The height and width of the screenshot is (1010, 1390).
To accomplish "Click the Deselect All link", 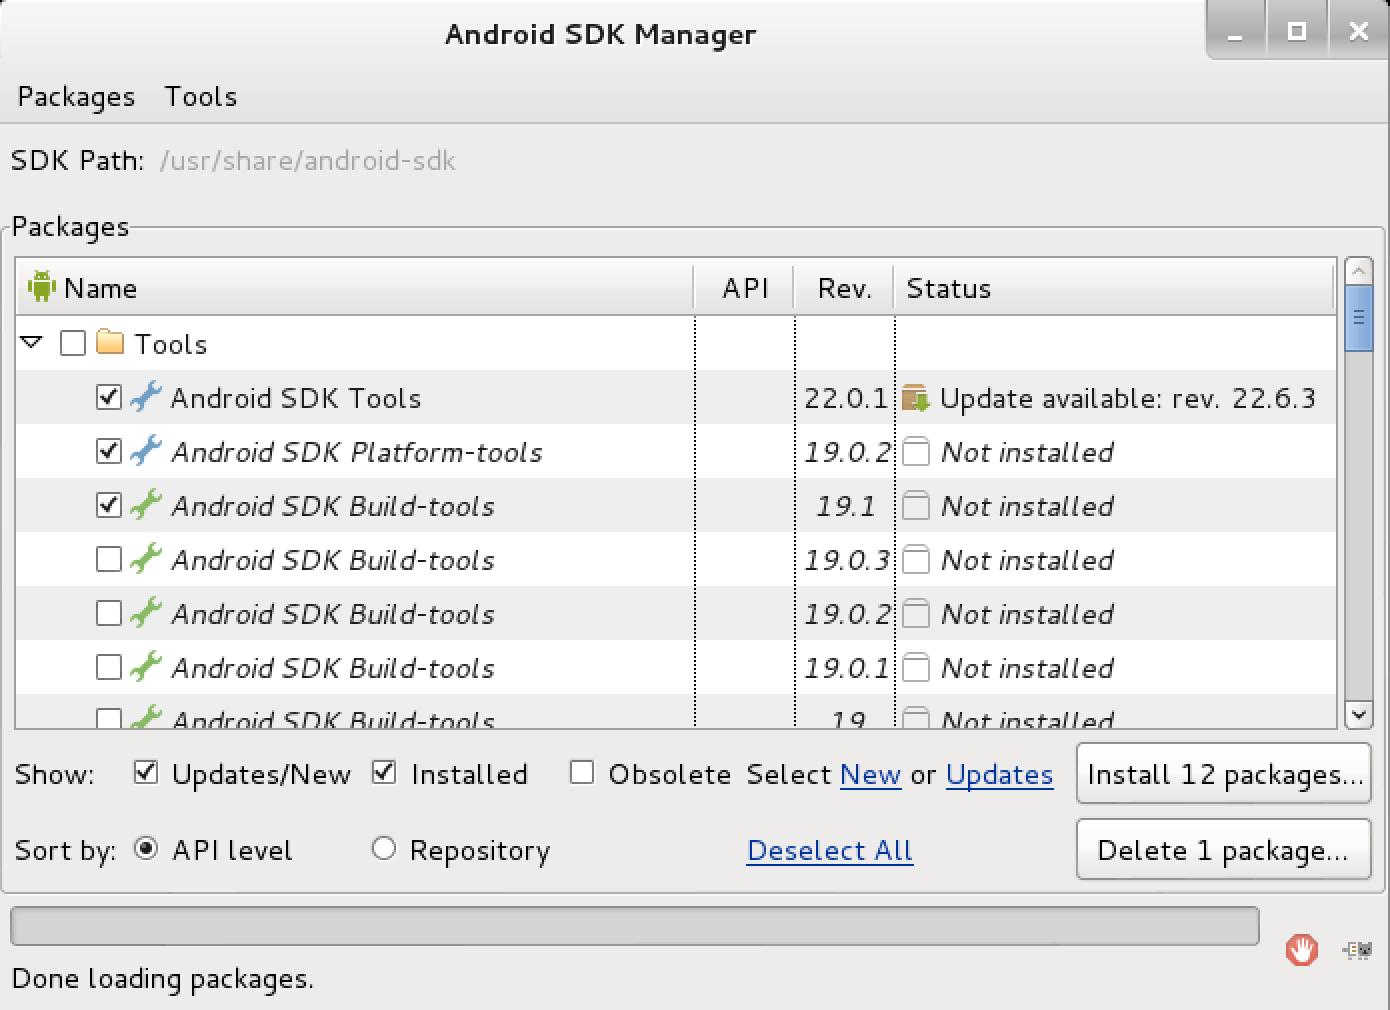I will coord(829,850).
